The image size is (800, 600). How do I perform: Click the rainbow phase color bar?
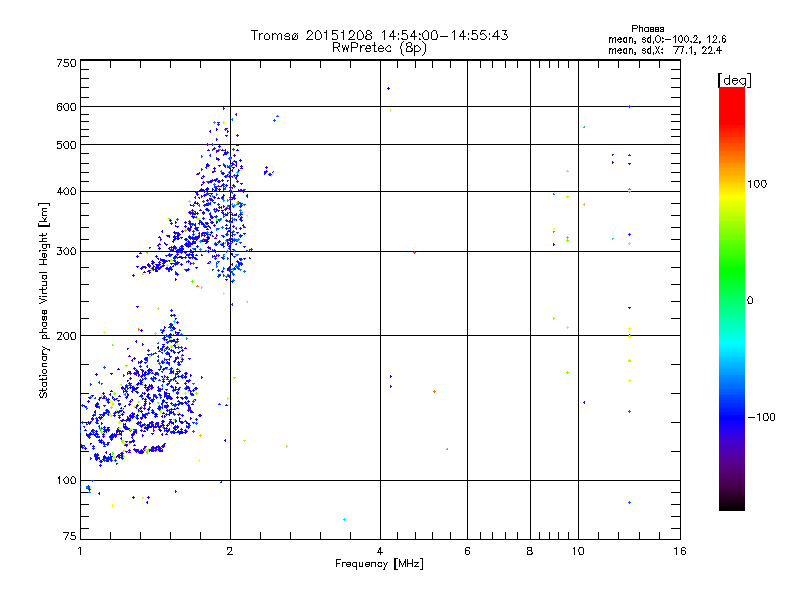(x=732, y=299)
